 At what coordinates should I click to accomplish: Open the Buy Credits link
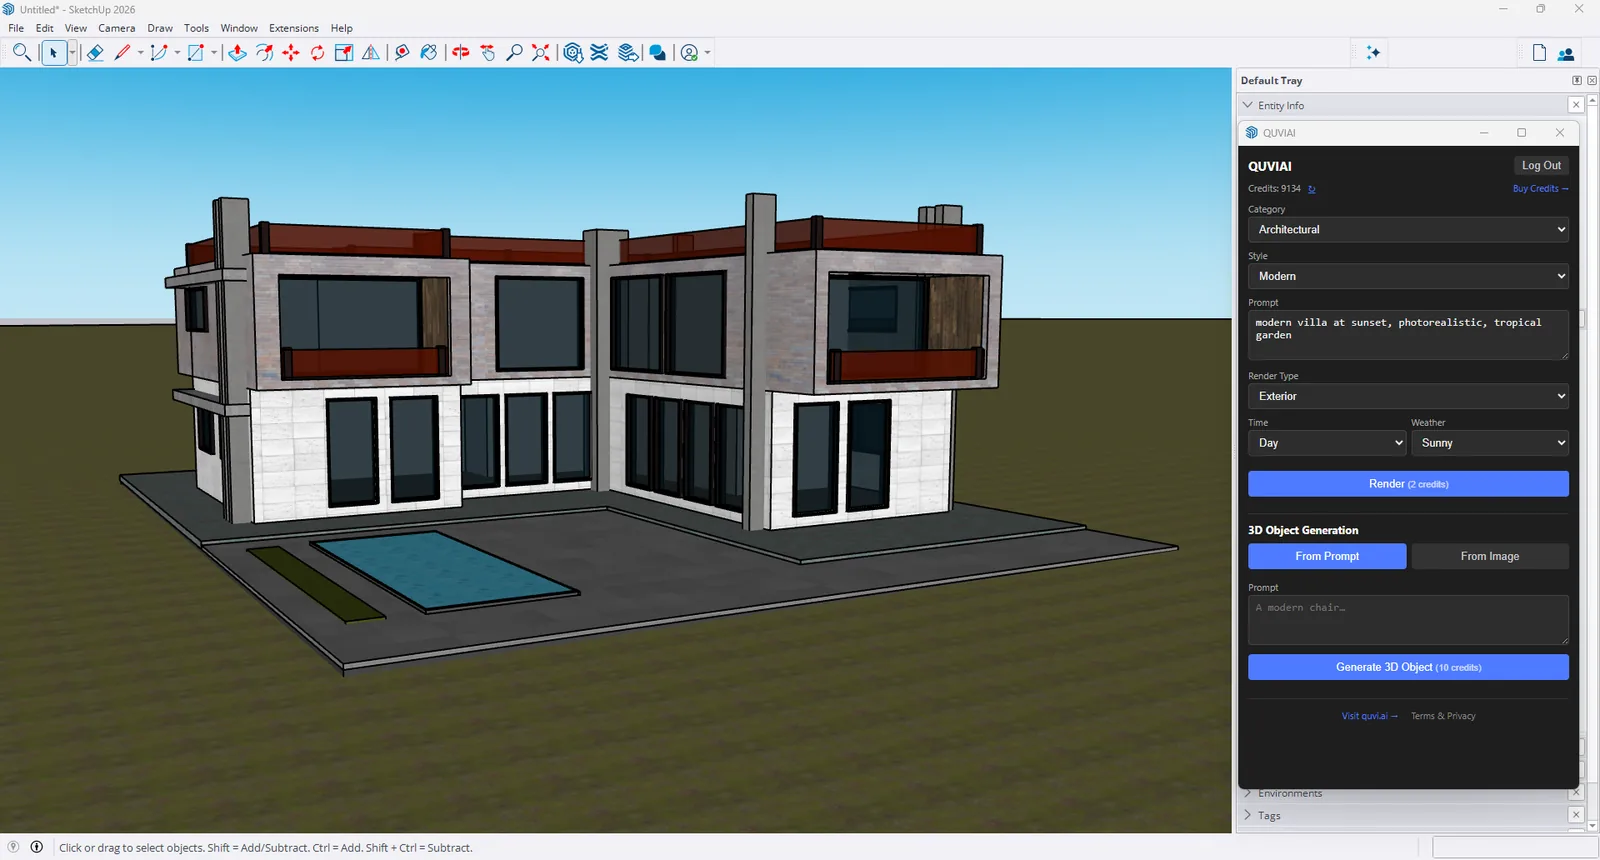[1540, 189]
